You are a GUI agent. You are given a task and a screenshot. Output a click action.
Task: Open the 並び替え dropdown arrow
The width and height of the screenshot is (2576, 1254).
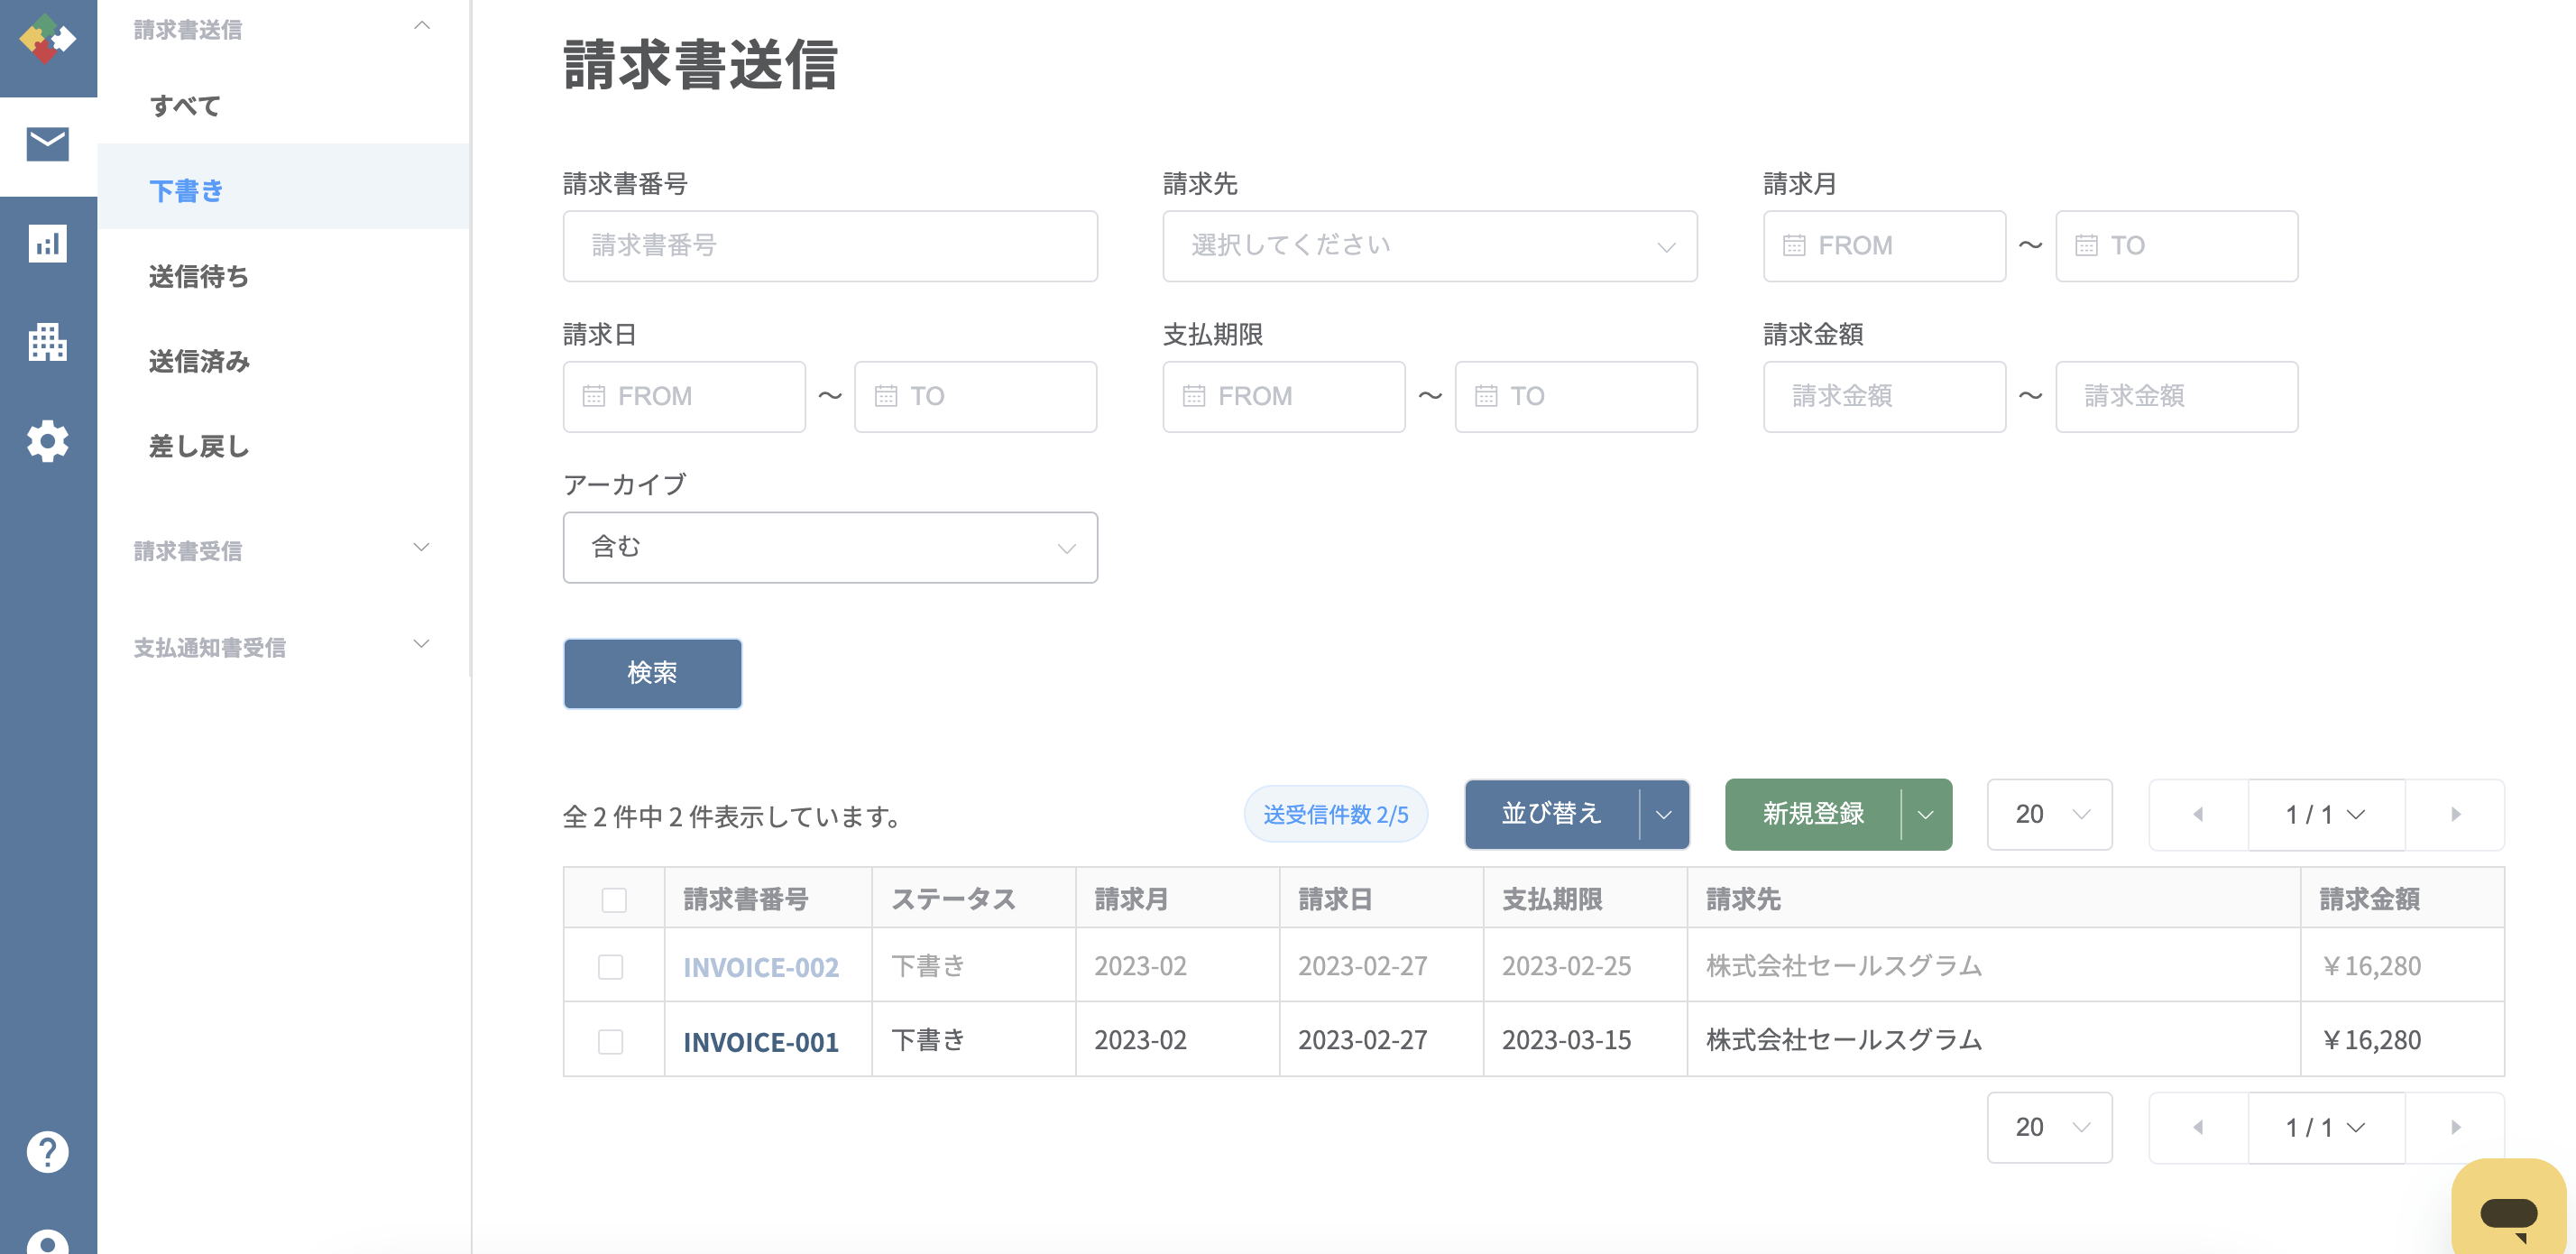(1664, 814)
